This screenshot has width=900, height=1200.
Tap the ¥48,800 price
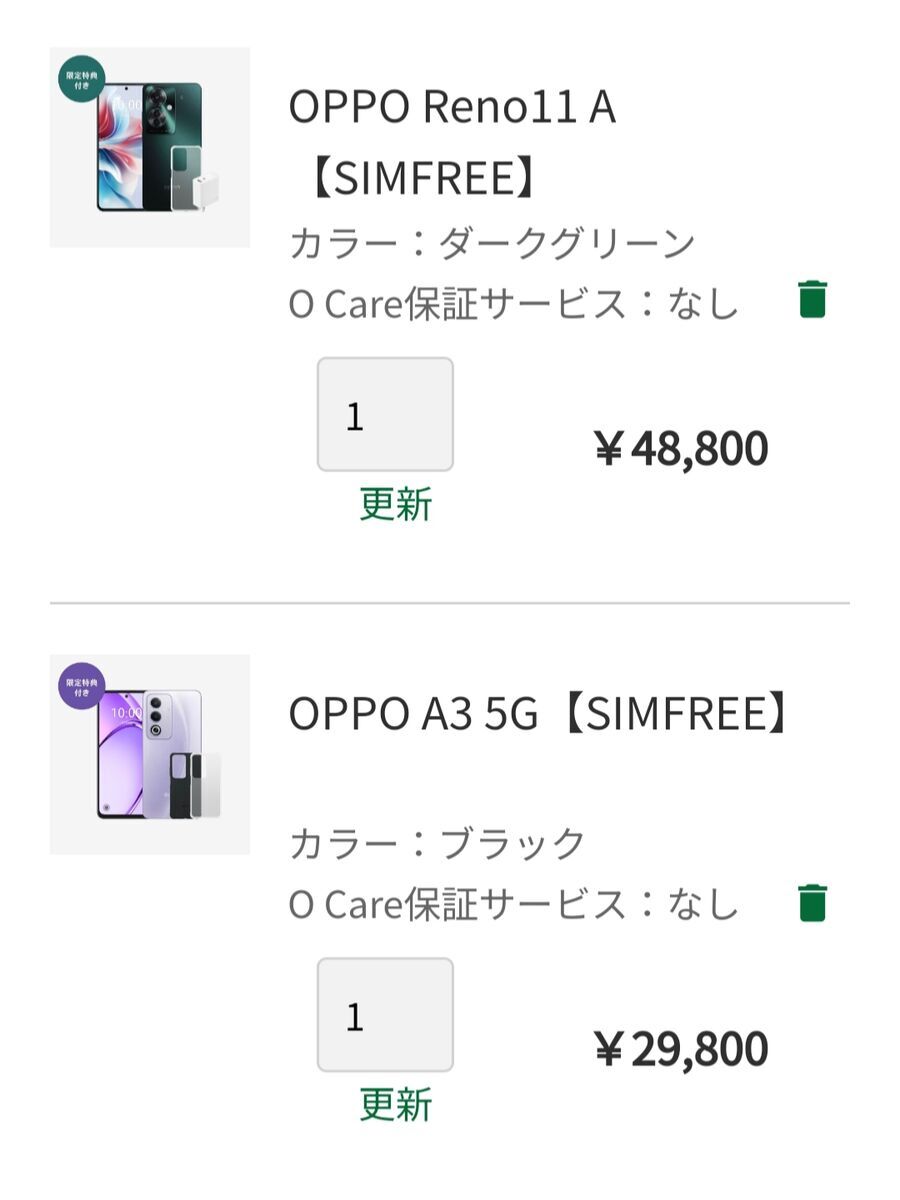pyautogui.click(x=681, y=449)
